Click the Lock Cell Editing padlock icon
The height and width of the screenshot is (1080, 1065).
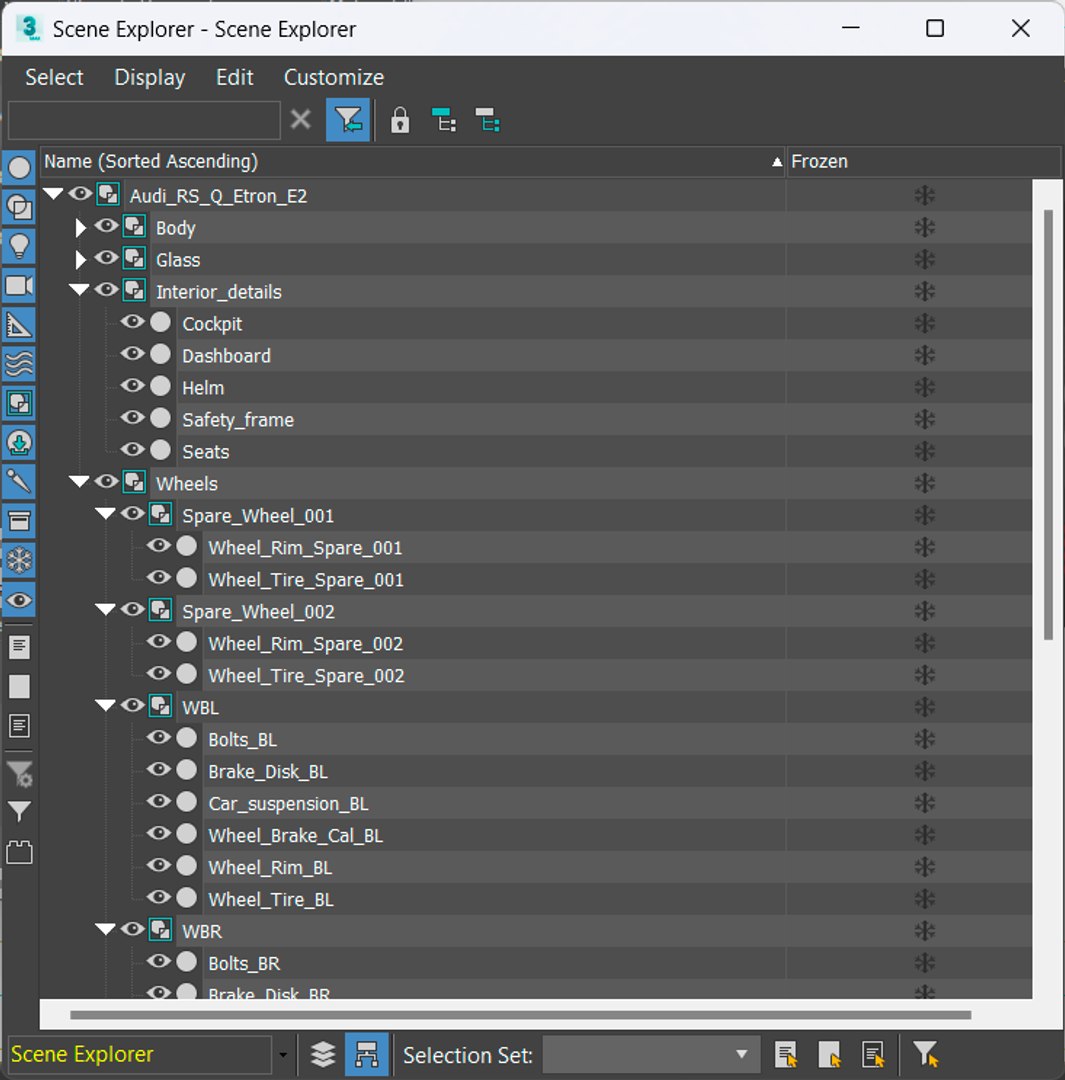coord(400,121)
